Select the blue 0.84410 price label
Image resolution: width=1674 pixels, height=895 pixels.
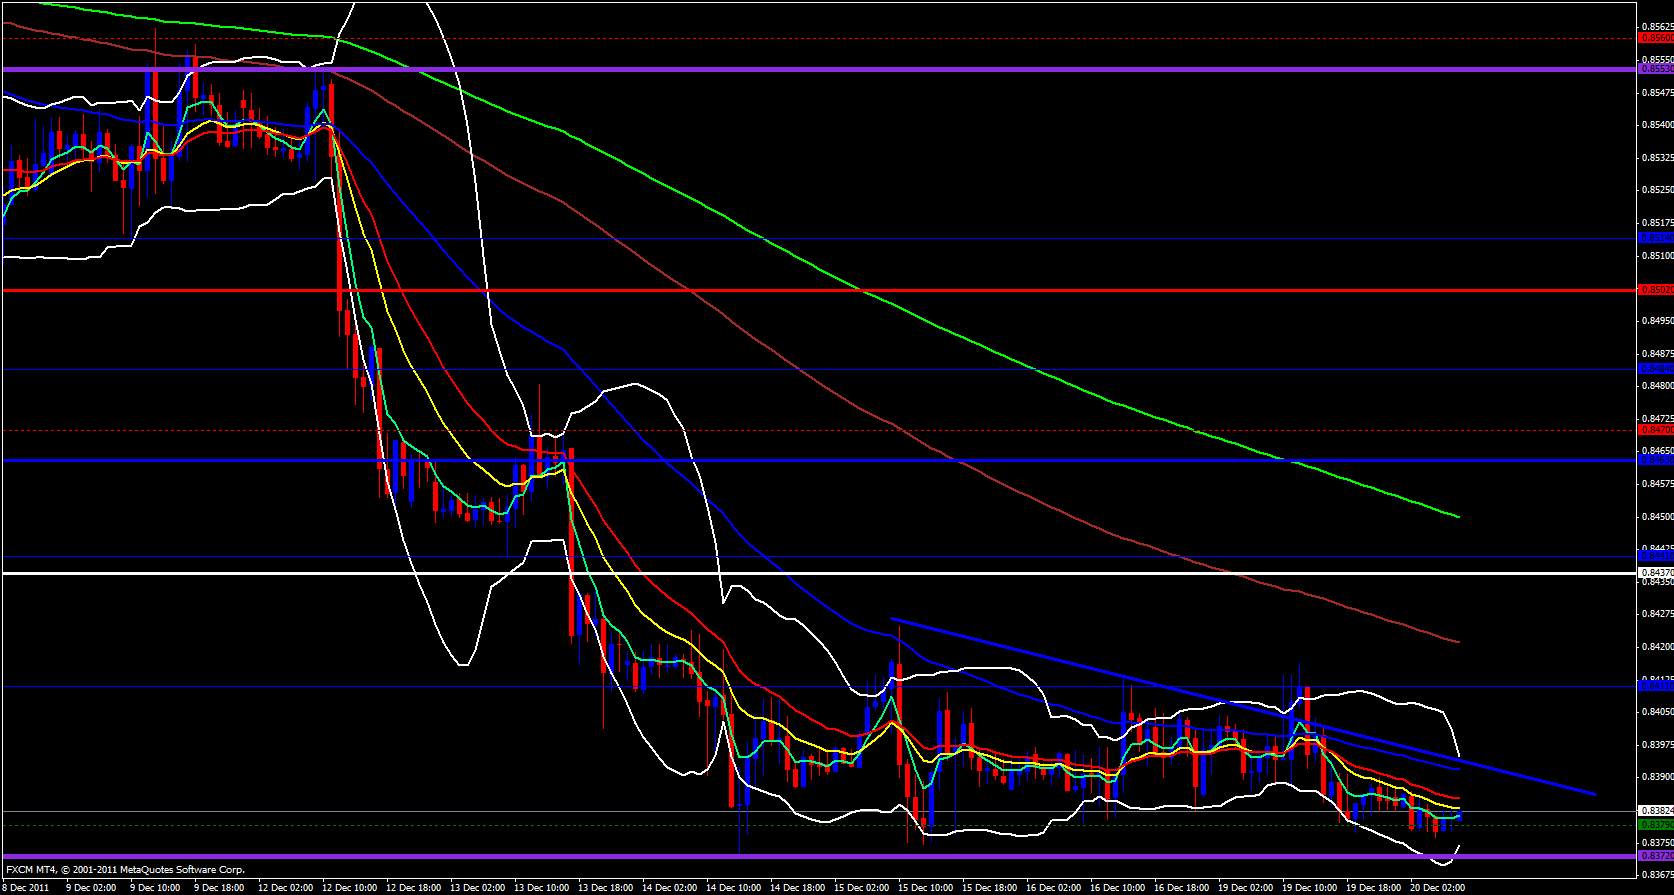pyautogui.click(x=1656, y=556)
